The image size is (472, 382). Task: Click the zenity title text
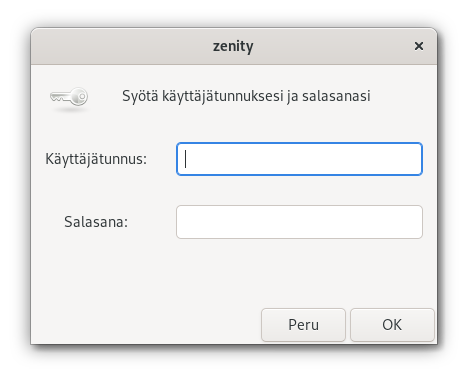[x=233, y=46]
